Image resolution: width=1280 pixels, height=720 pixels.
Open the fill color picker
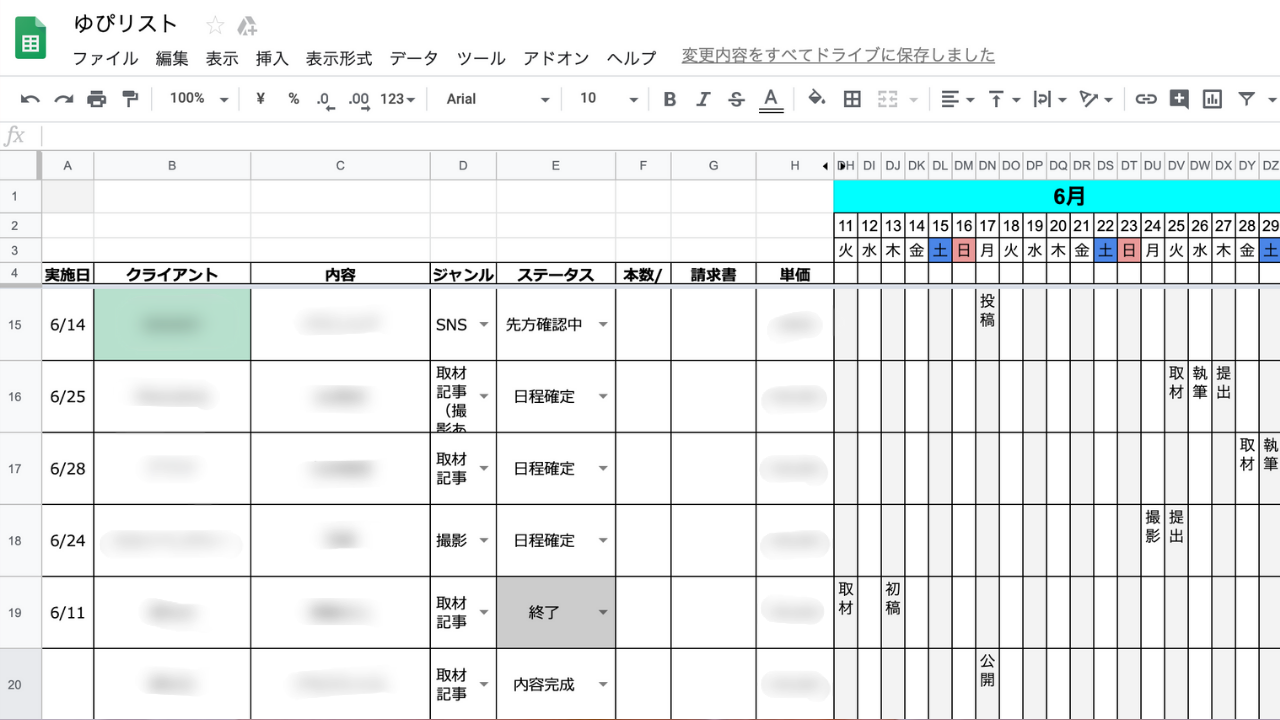click(x=816, y=99)
